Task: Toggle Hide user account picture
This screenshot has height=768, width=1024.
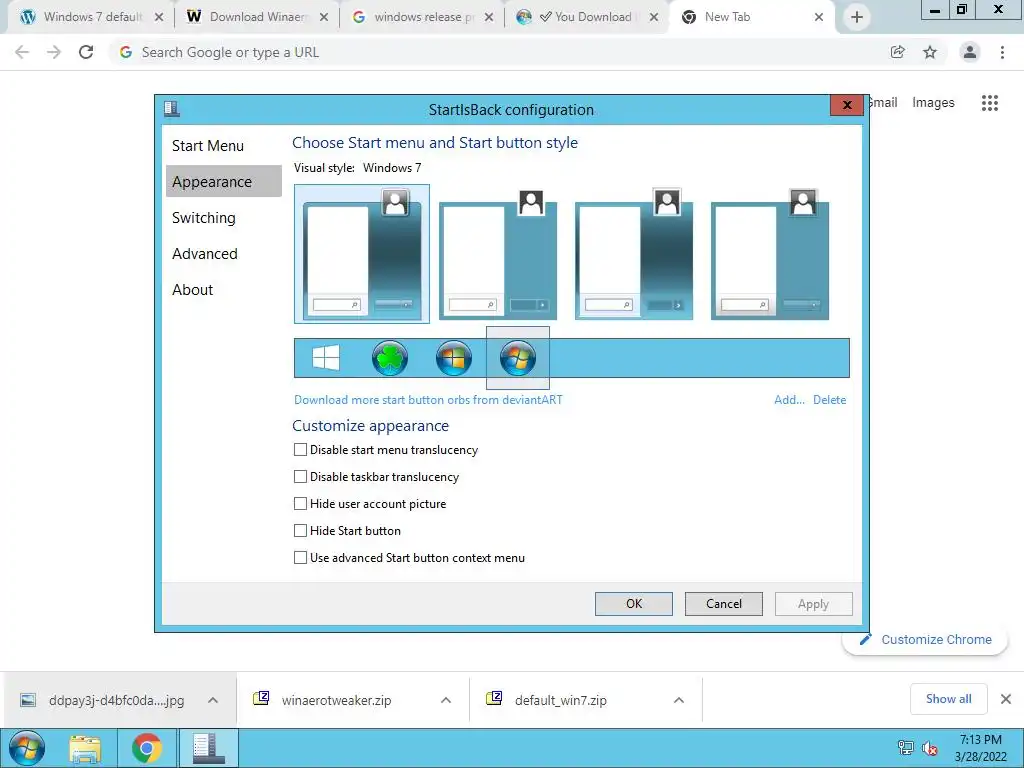Action: pos(300,504)
